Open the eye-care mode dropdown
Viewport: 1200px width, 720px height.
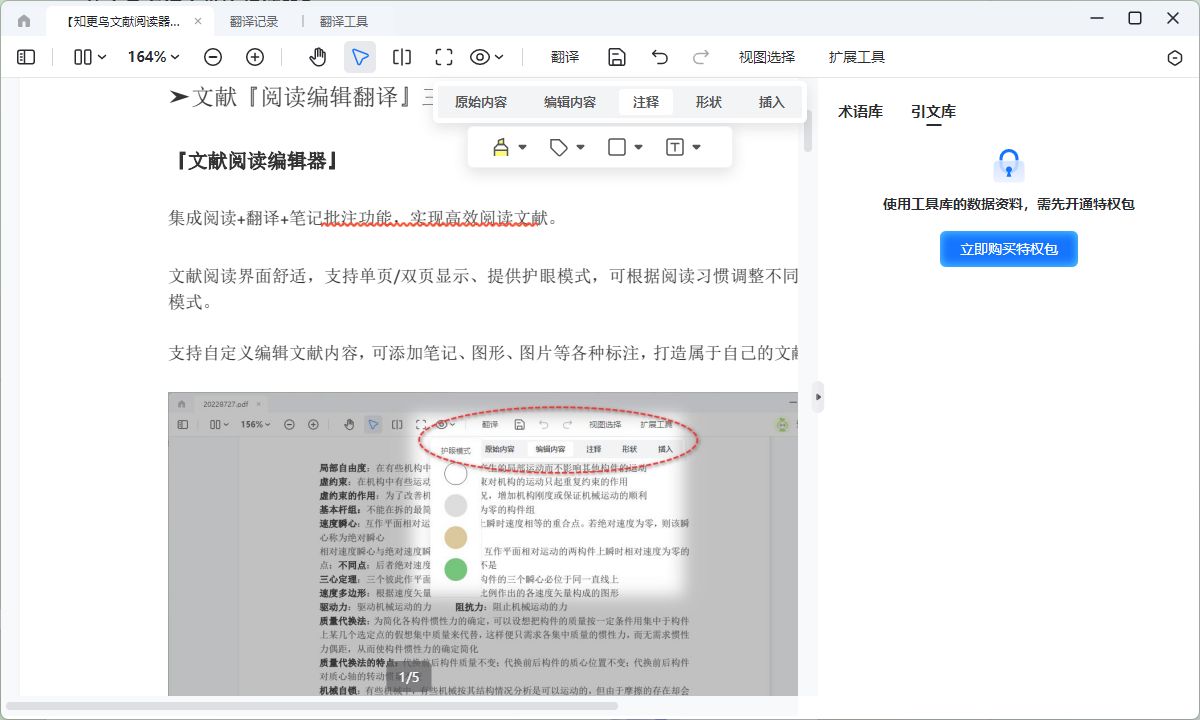coord(487,58)
